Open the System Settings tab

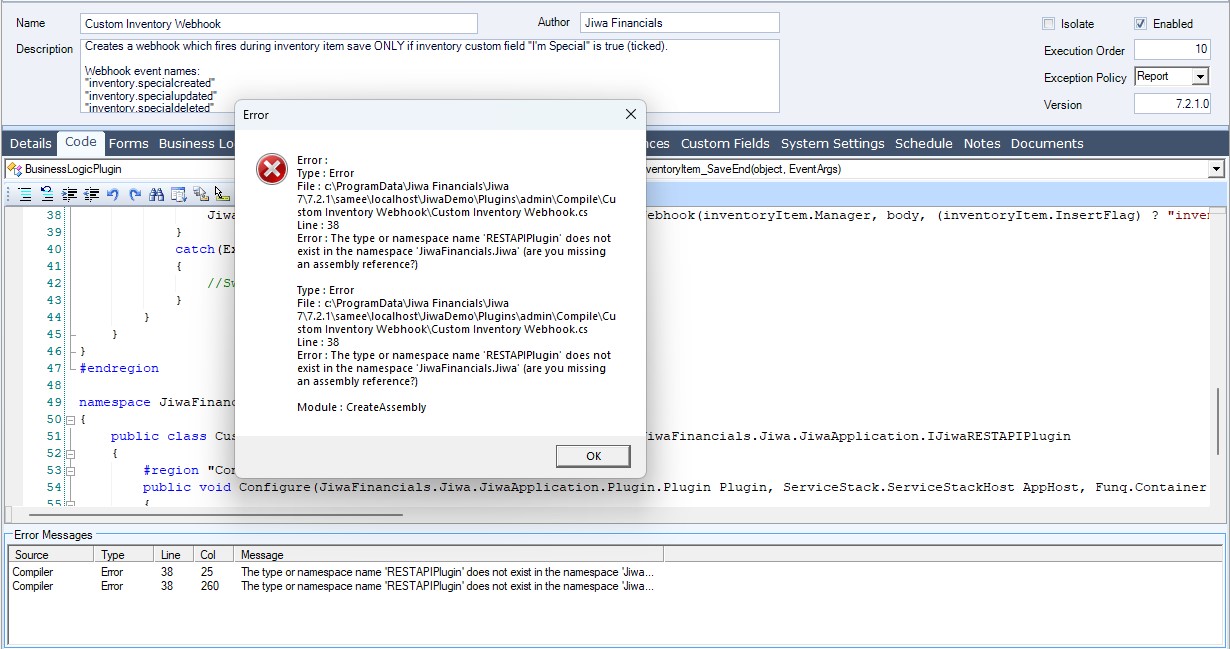point(832,144)
